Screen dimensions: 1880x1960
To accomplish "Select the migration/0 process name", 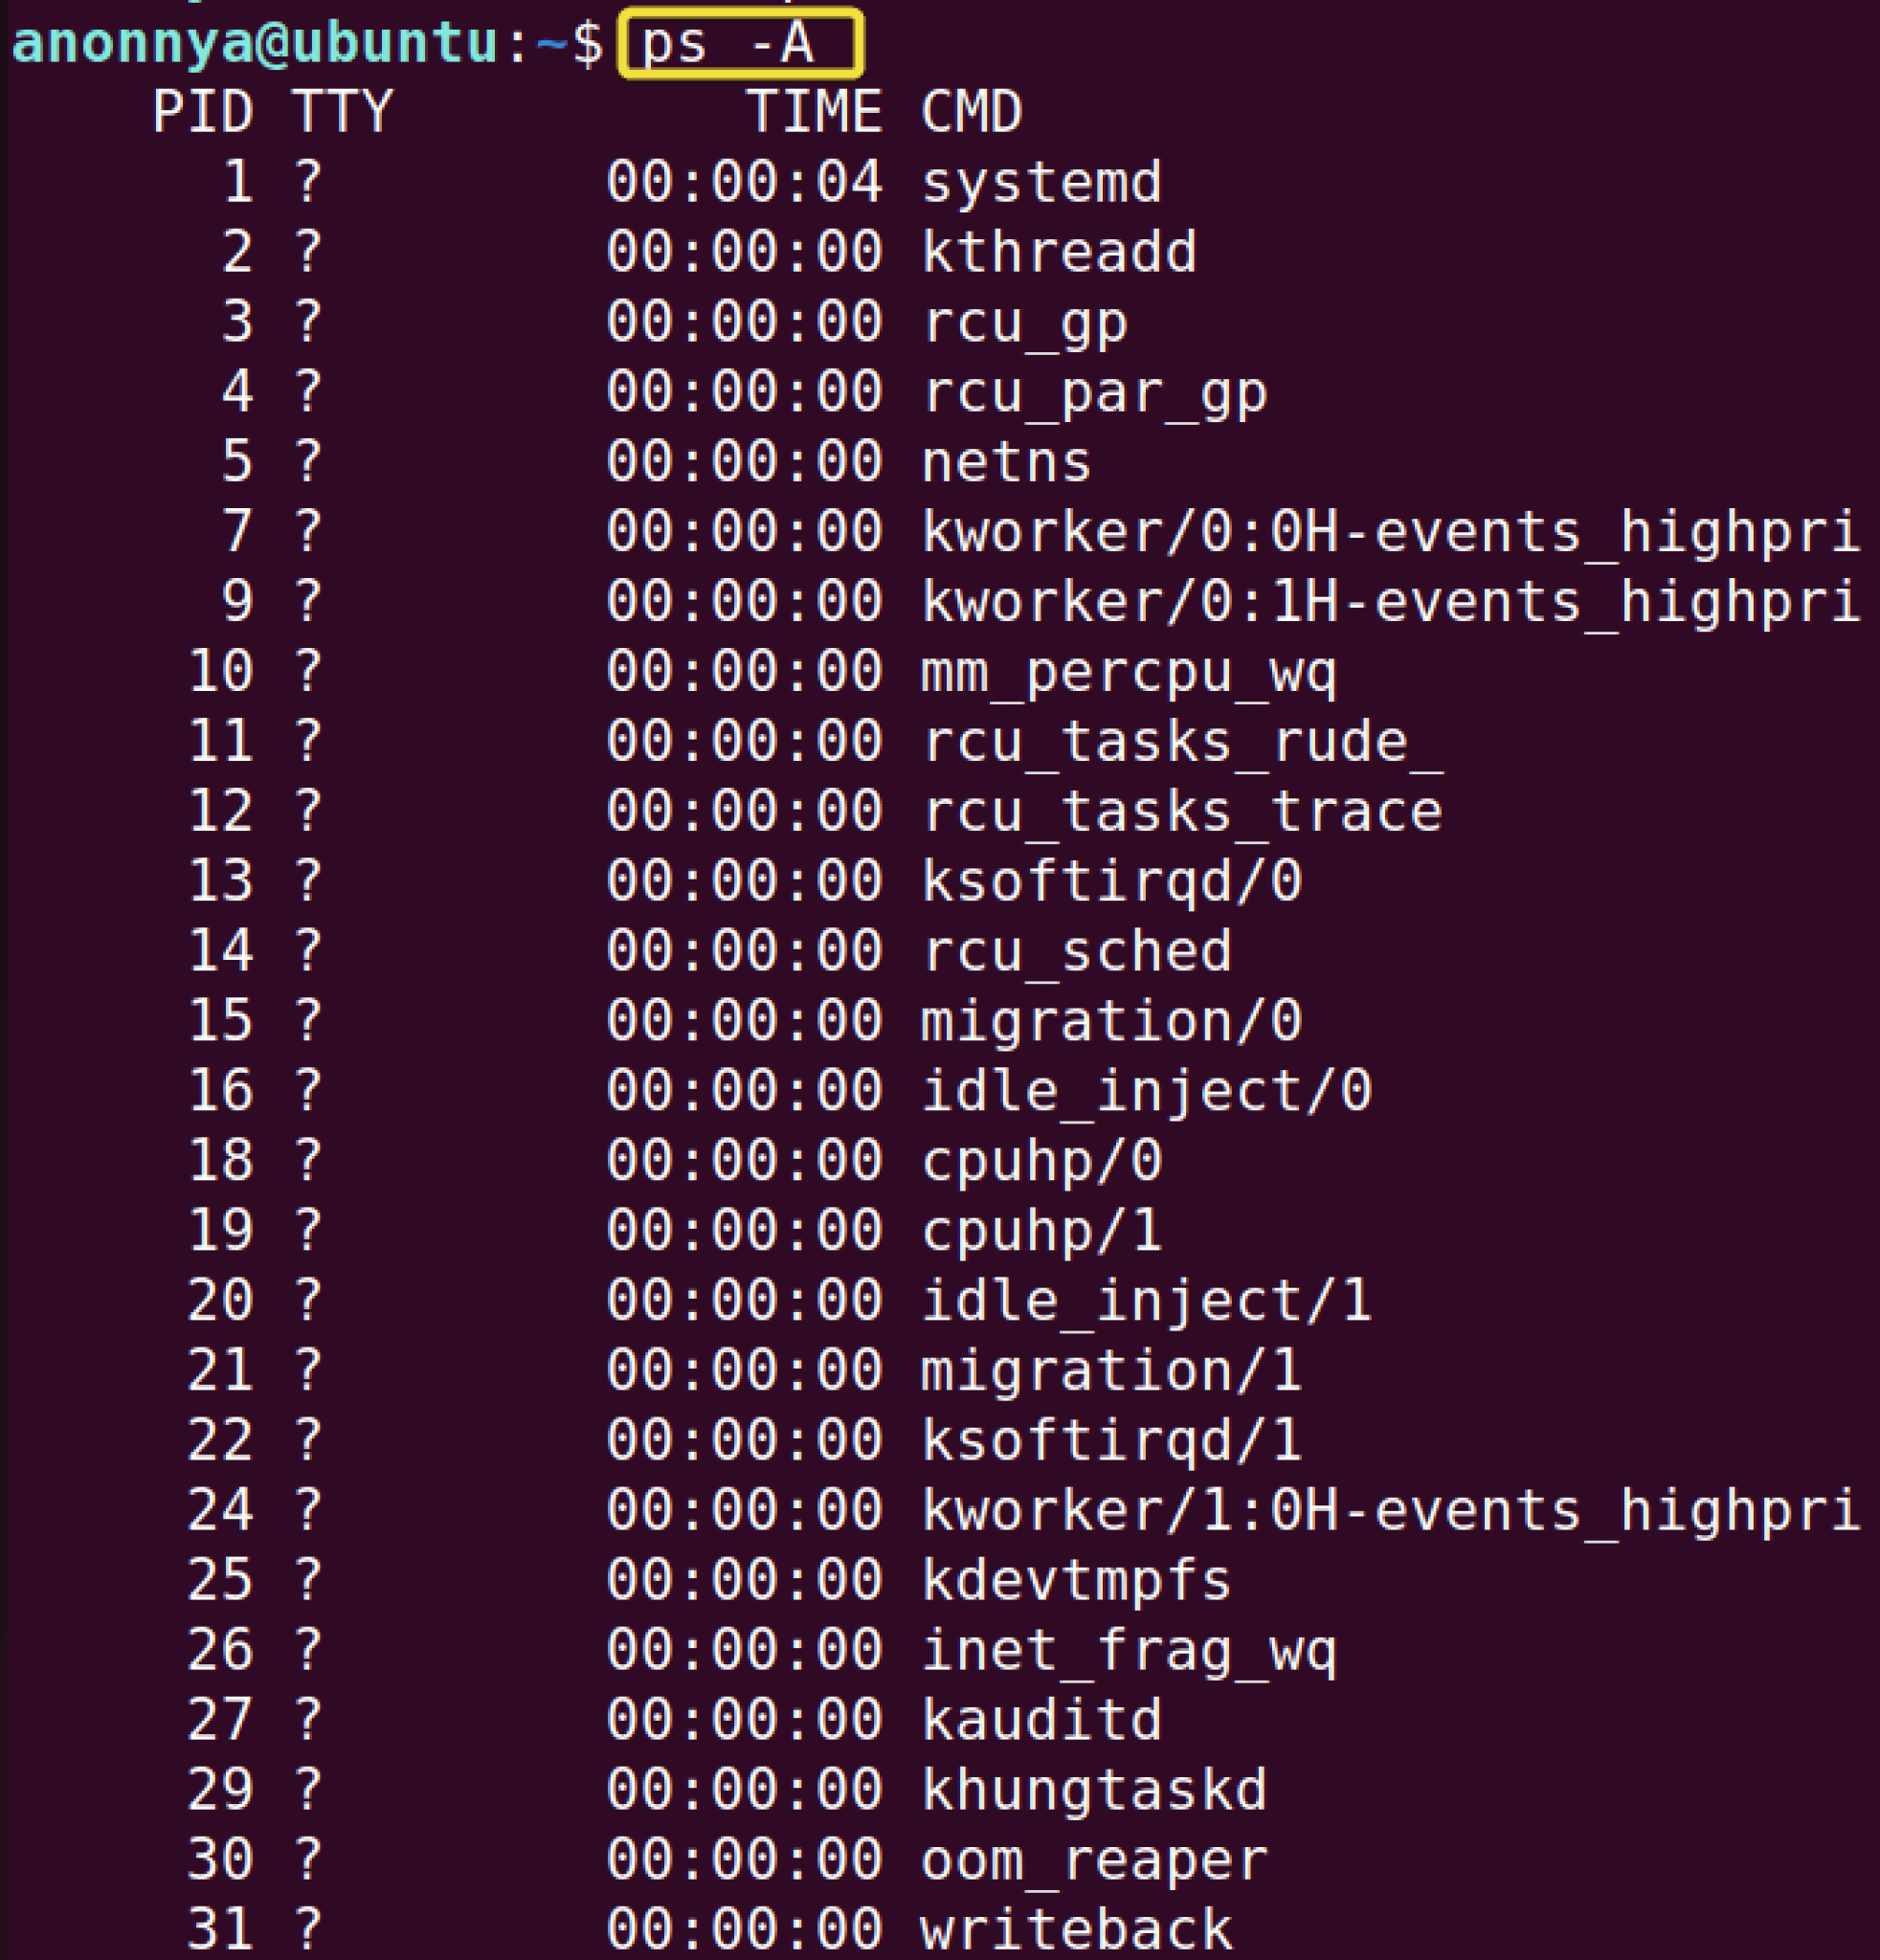I will [1110, 1020].
